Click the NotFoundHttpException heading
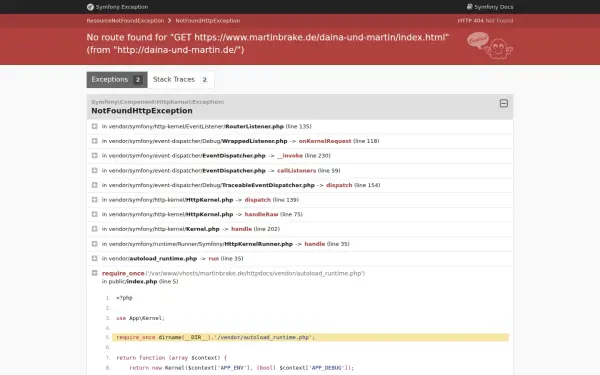600x375 pixels. point(142,111)
